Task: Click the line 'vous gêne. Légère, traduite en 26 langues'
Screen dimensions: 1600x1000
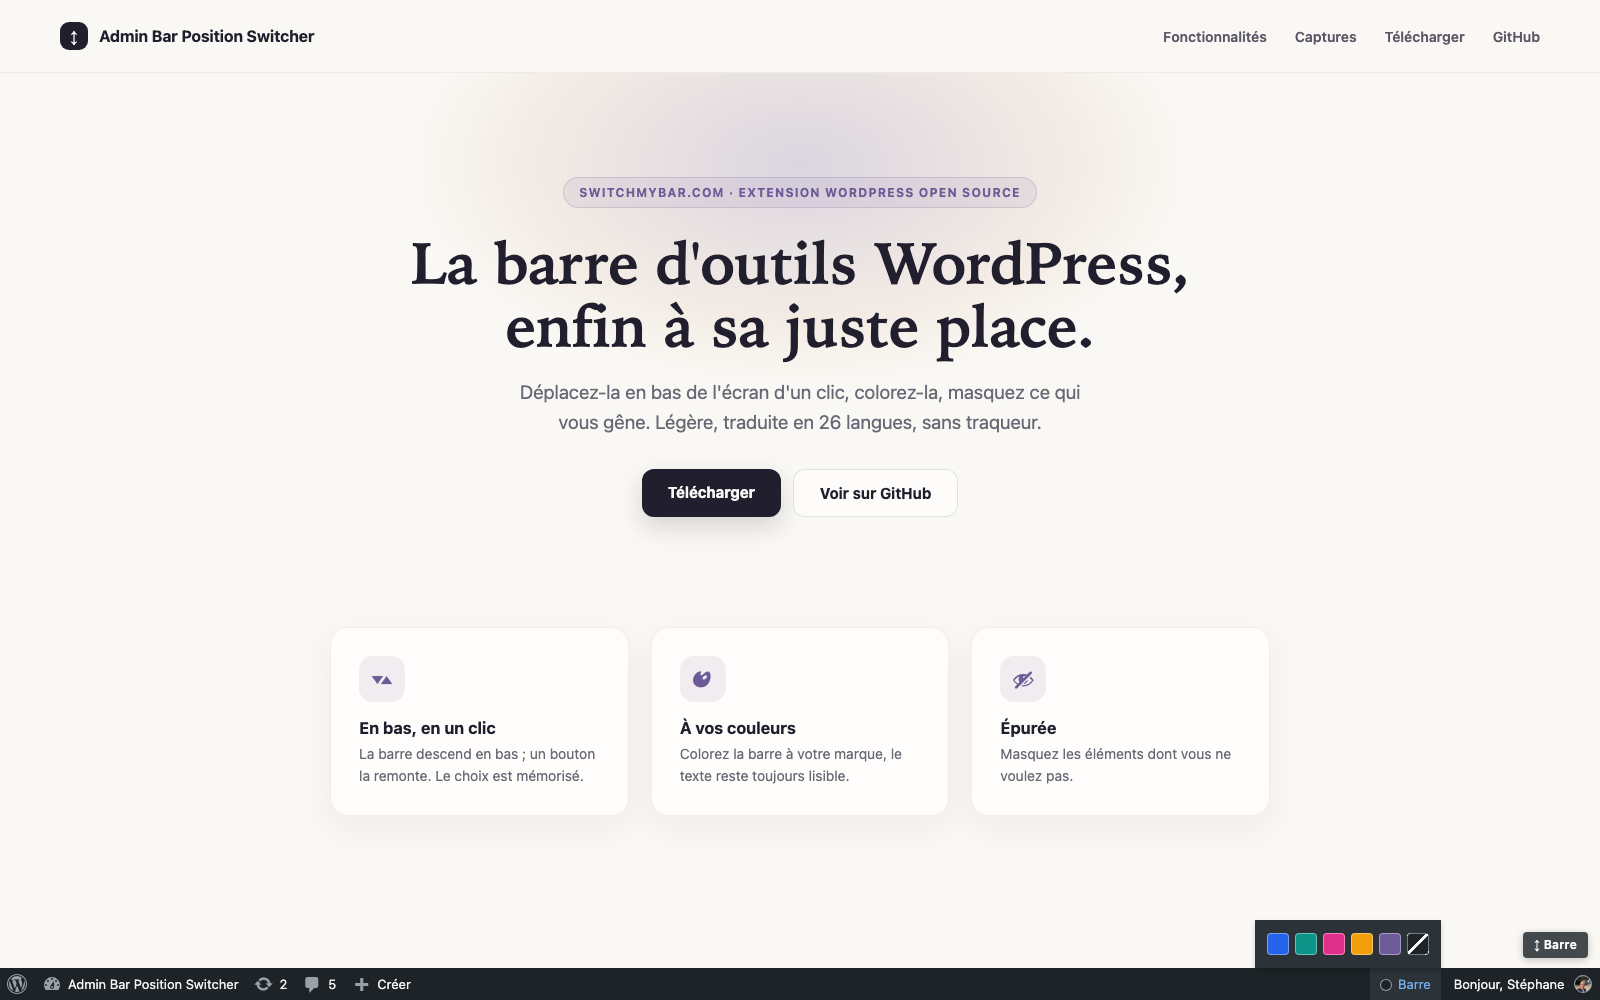Action: pos(800,422)
